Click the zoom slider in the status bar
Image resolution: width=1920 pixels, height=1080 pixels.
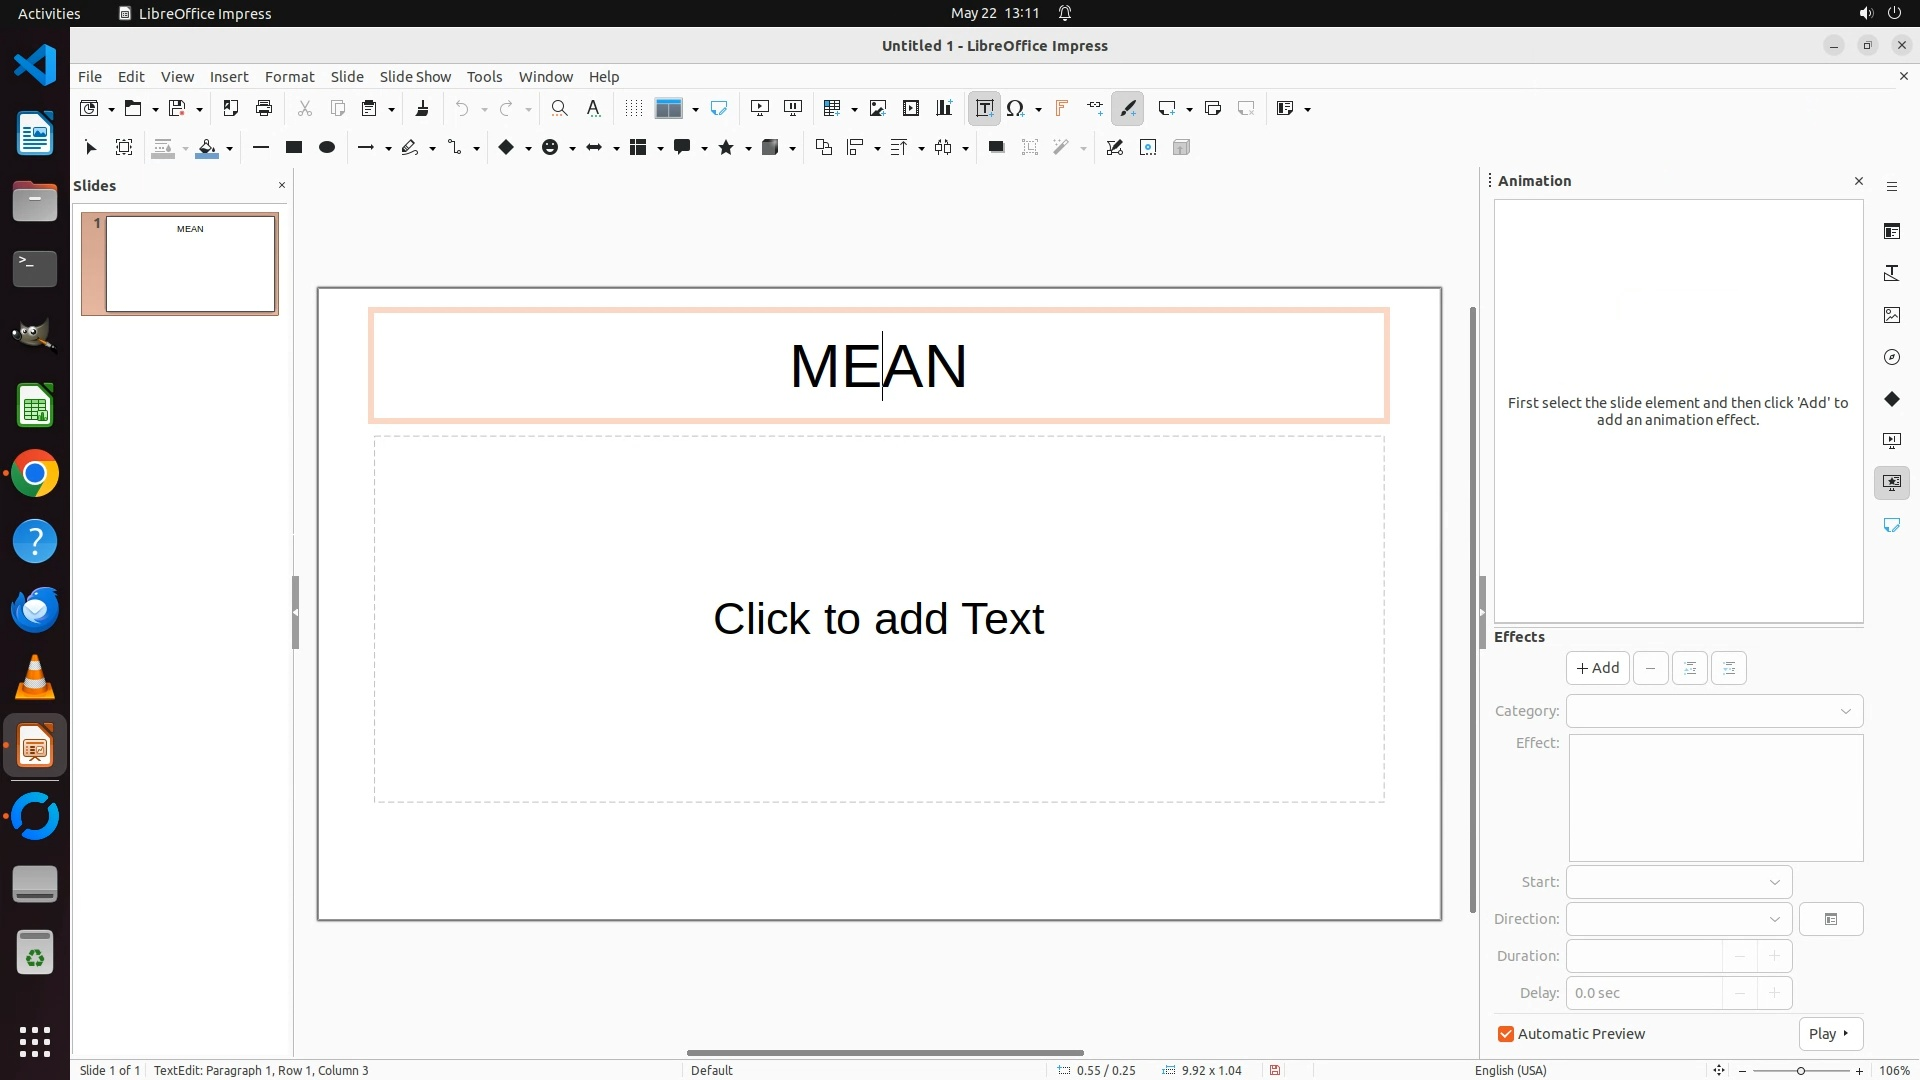coord(1800,1070)
